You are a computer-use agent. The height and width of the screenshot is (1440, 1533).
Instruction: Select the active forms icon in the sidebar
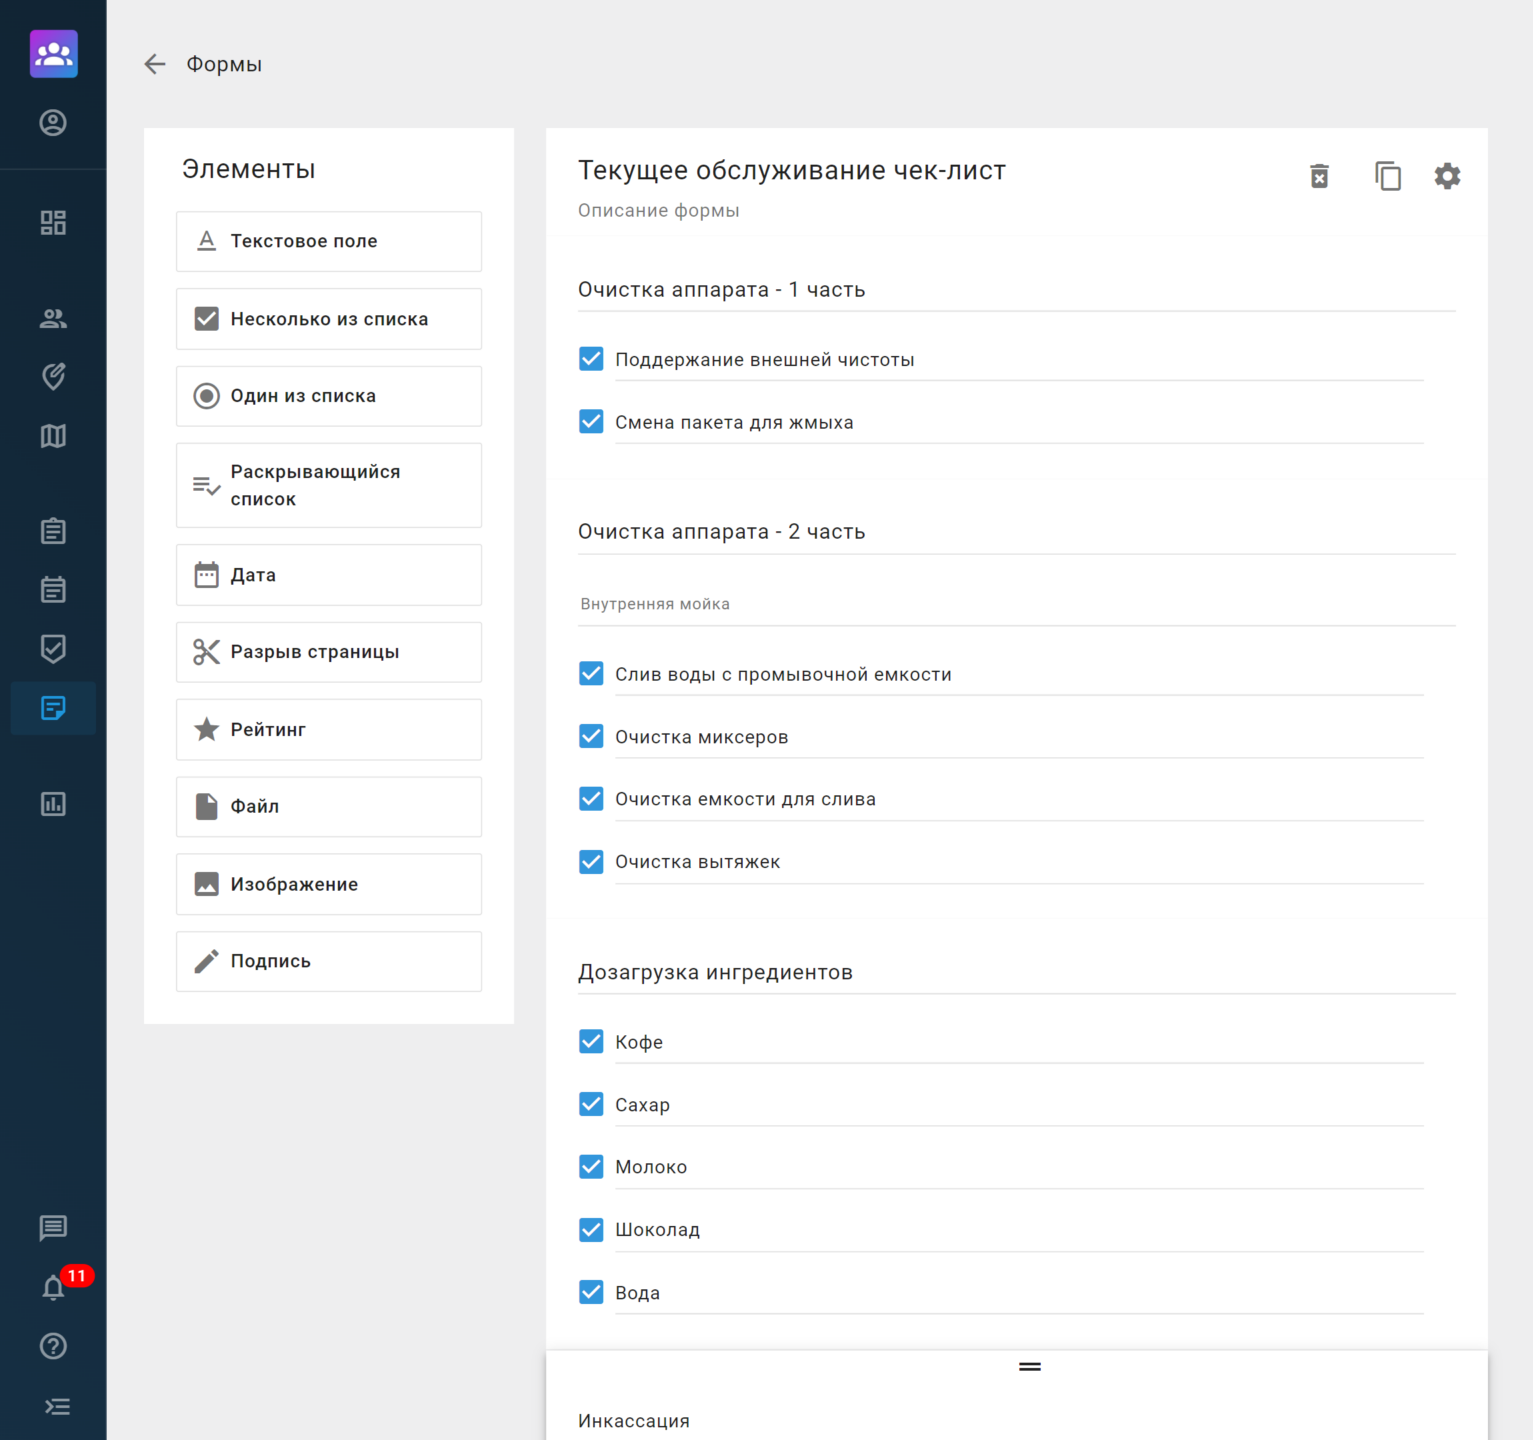point(53,708)
